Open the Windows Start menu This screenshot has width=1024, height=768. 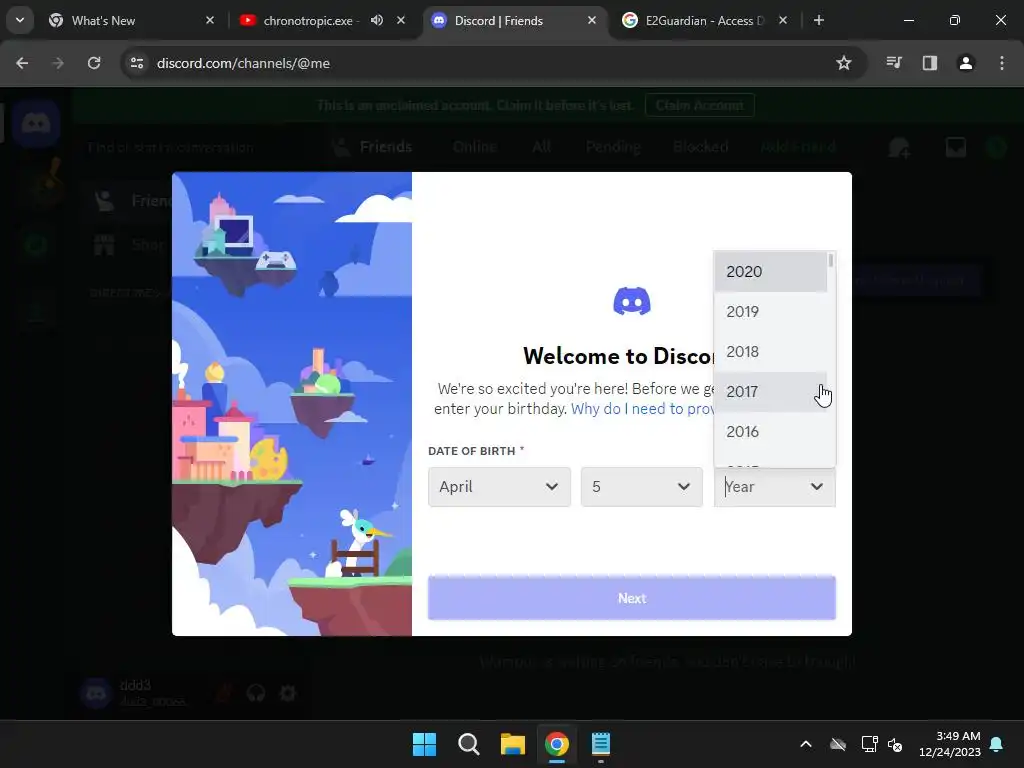pyautogui.click(x=424, y=744)
